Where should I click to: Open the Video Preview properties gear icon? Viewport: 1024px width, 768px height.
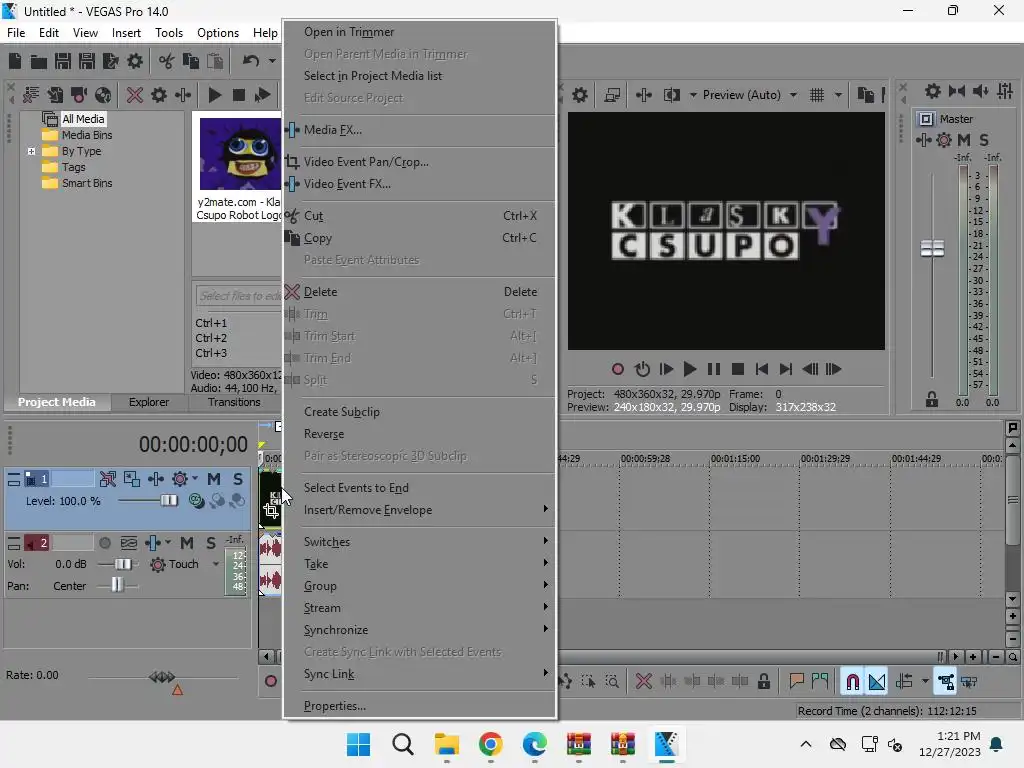[579, 95]
